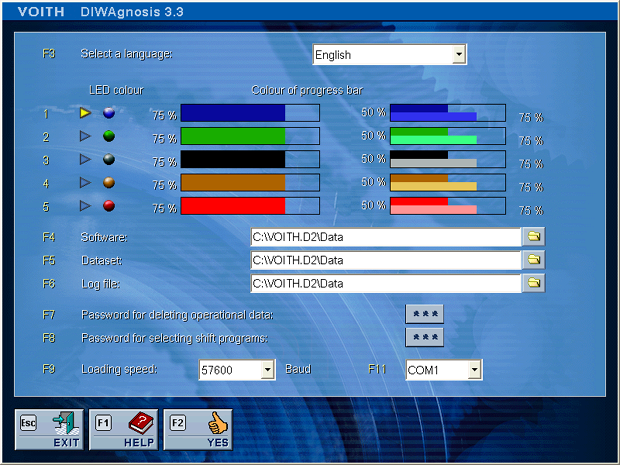Click the black 75 % single progress bar
The image size is (620, 465).
pos(250,159)
